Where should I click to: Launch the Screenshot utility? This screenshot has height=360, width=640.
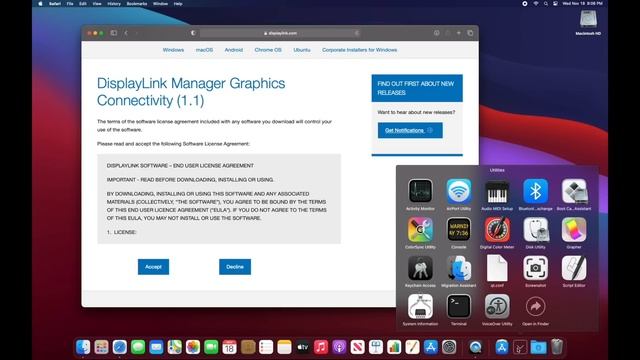click(535, 268)
